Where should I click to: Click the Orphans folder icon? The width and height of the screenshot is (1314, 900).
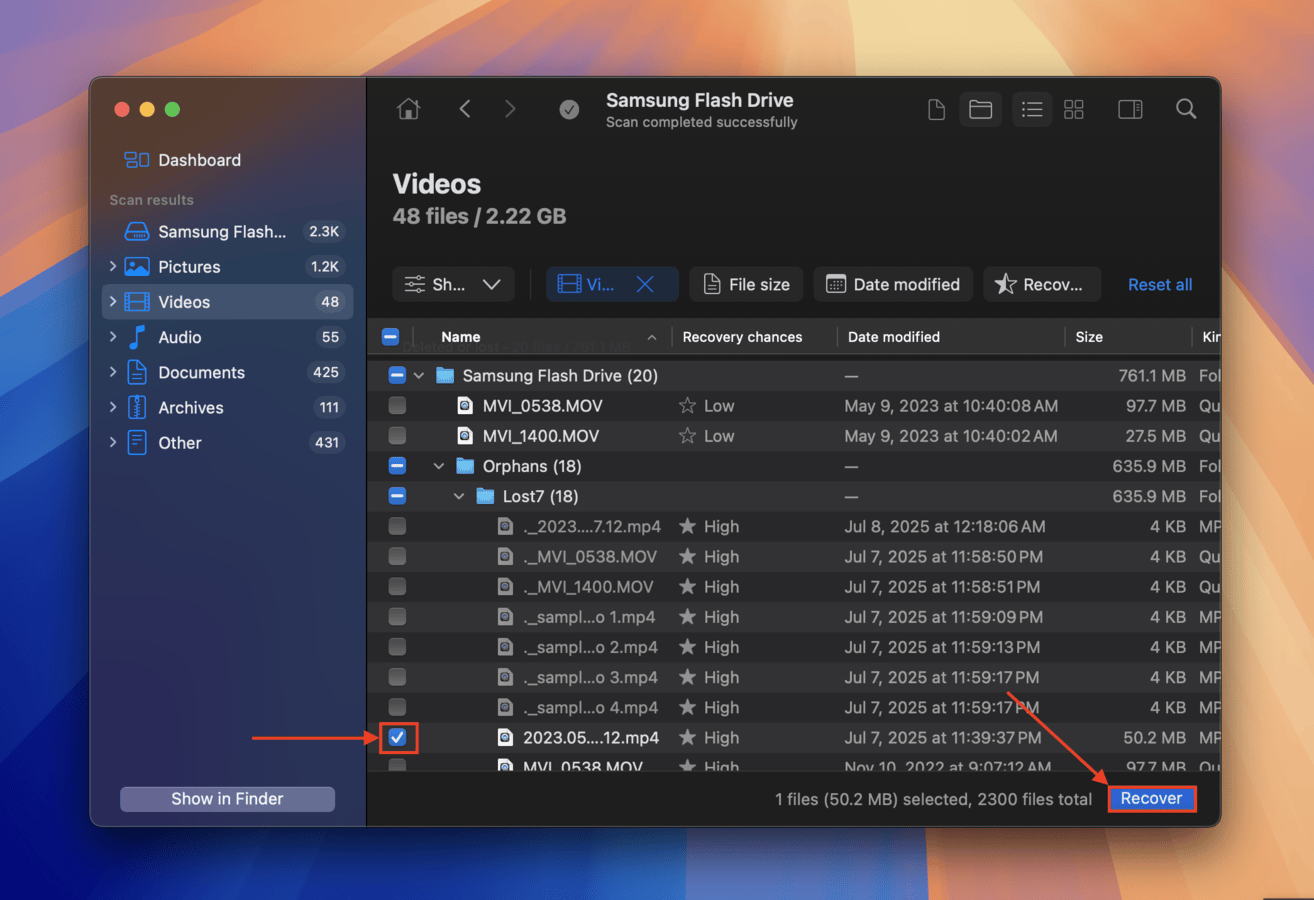[465, 466]
